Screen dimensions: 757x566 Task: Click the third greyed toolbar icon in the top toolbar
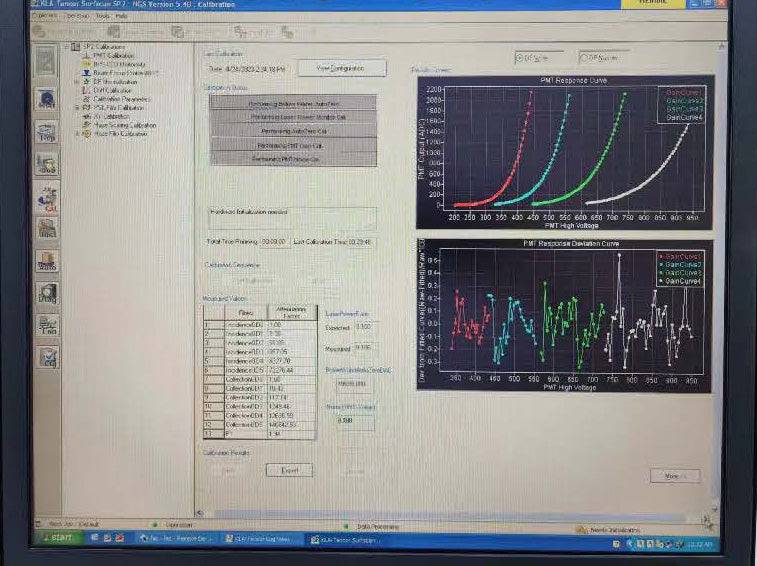pos(178,32)
